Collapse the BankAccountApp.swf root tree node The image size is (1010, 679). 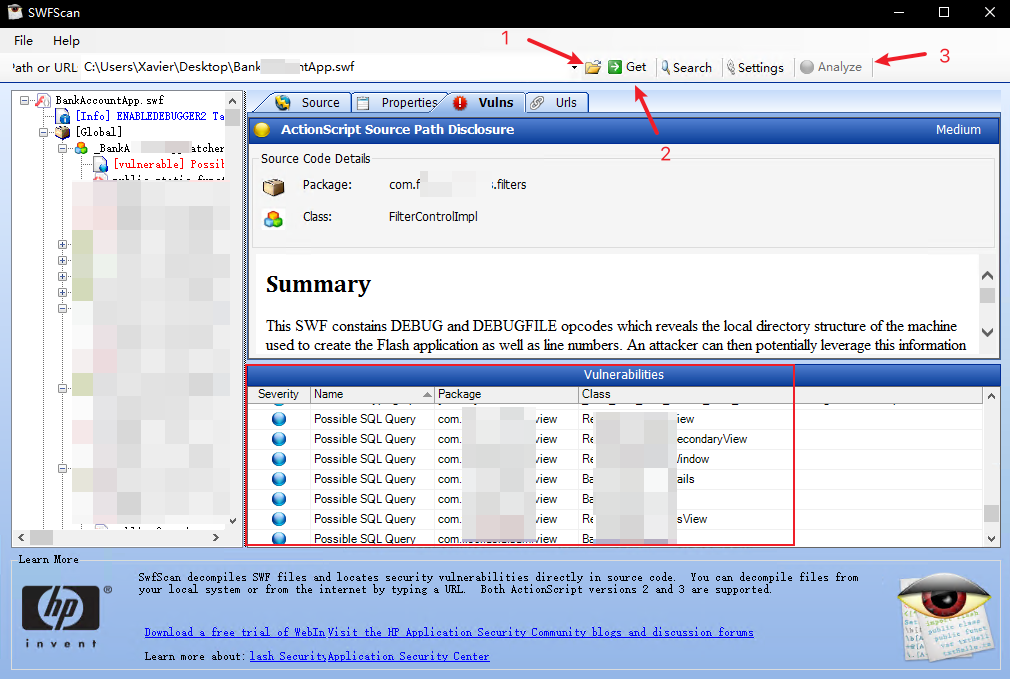click(x=27, y=101)
